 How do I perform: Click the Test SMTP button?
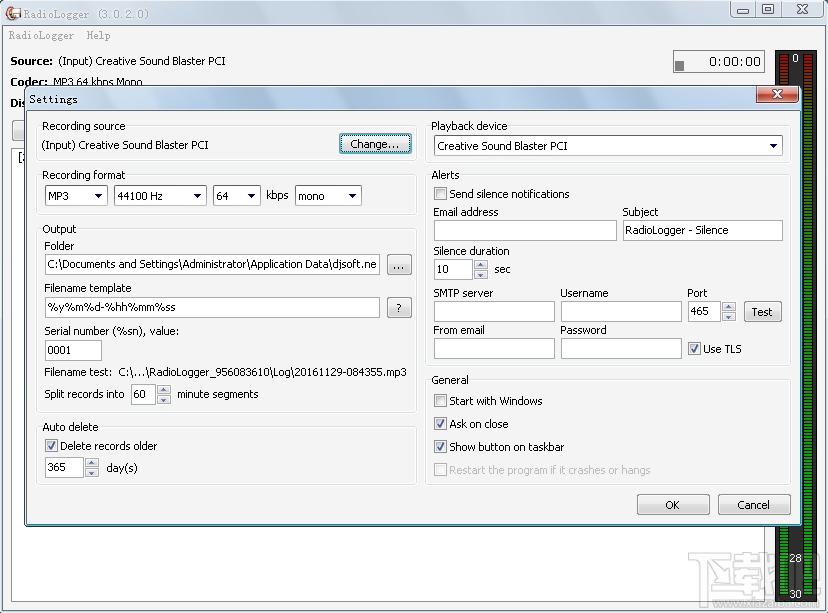click(x=763, y=312)
